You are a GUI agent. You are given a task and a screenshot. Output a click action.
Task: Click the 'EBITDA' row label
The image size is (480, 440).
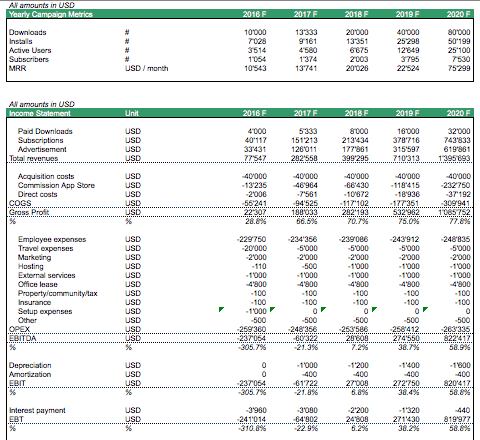23,338
